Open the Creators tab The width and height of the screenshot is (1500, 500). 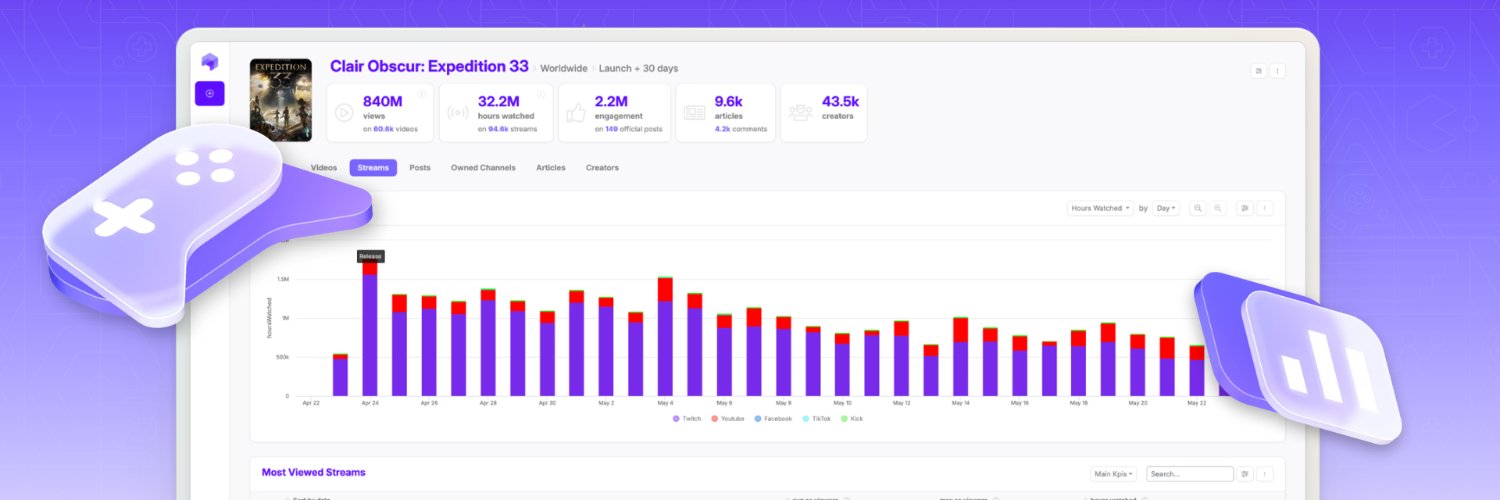coord(602,168)
